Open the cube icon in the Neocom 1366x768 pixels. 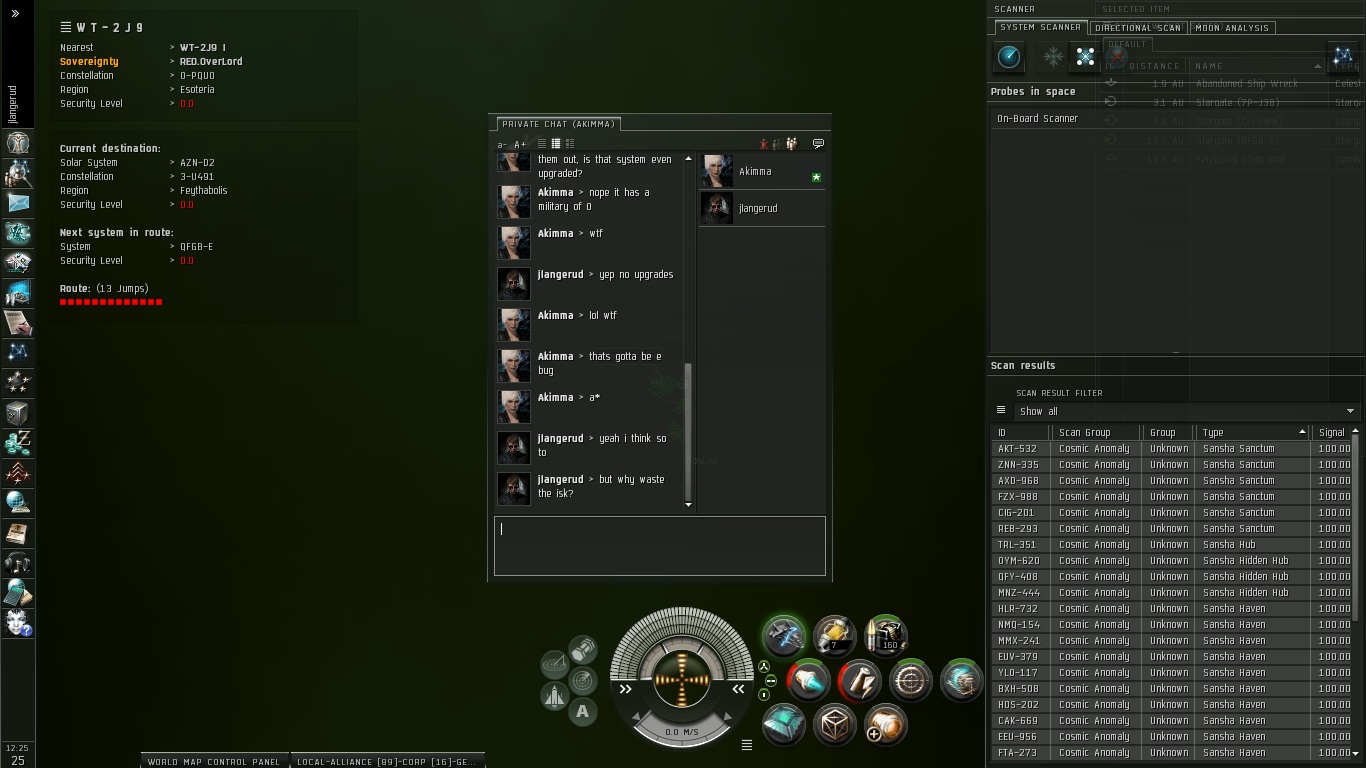pyautogui.click(x=17, y=412)
